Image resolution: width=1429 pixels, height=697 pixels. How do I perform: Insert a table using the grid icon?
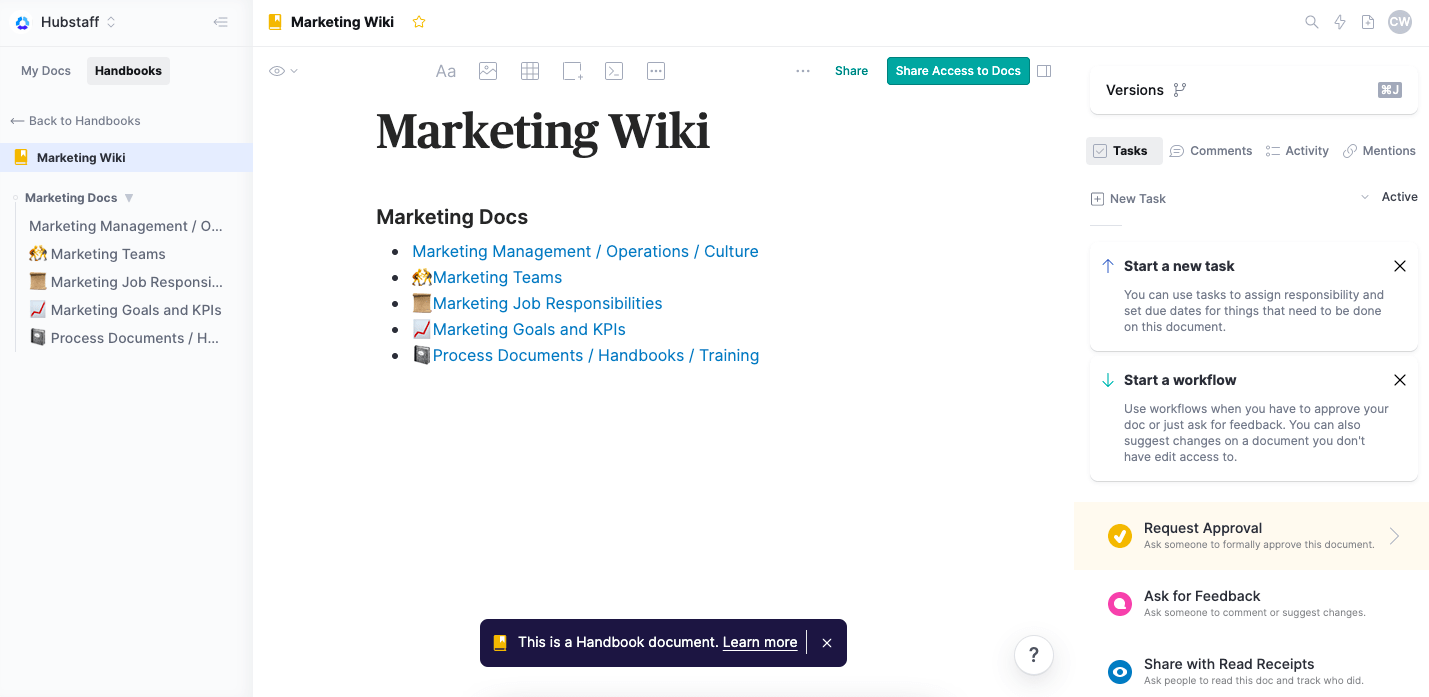(530, 71)
